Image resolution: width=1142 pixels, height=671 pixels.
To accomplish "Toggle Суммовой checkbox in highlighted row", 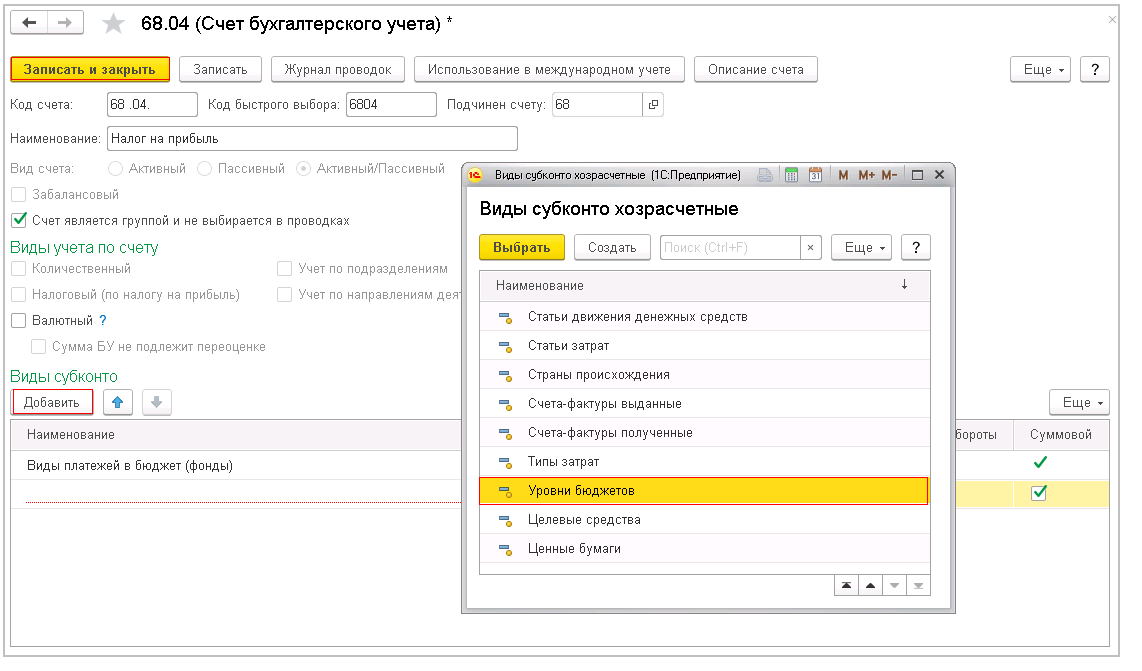I will [x=1039, y=492].
